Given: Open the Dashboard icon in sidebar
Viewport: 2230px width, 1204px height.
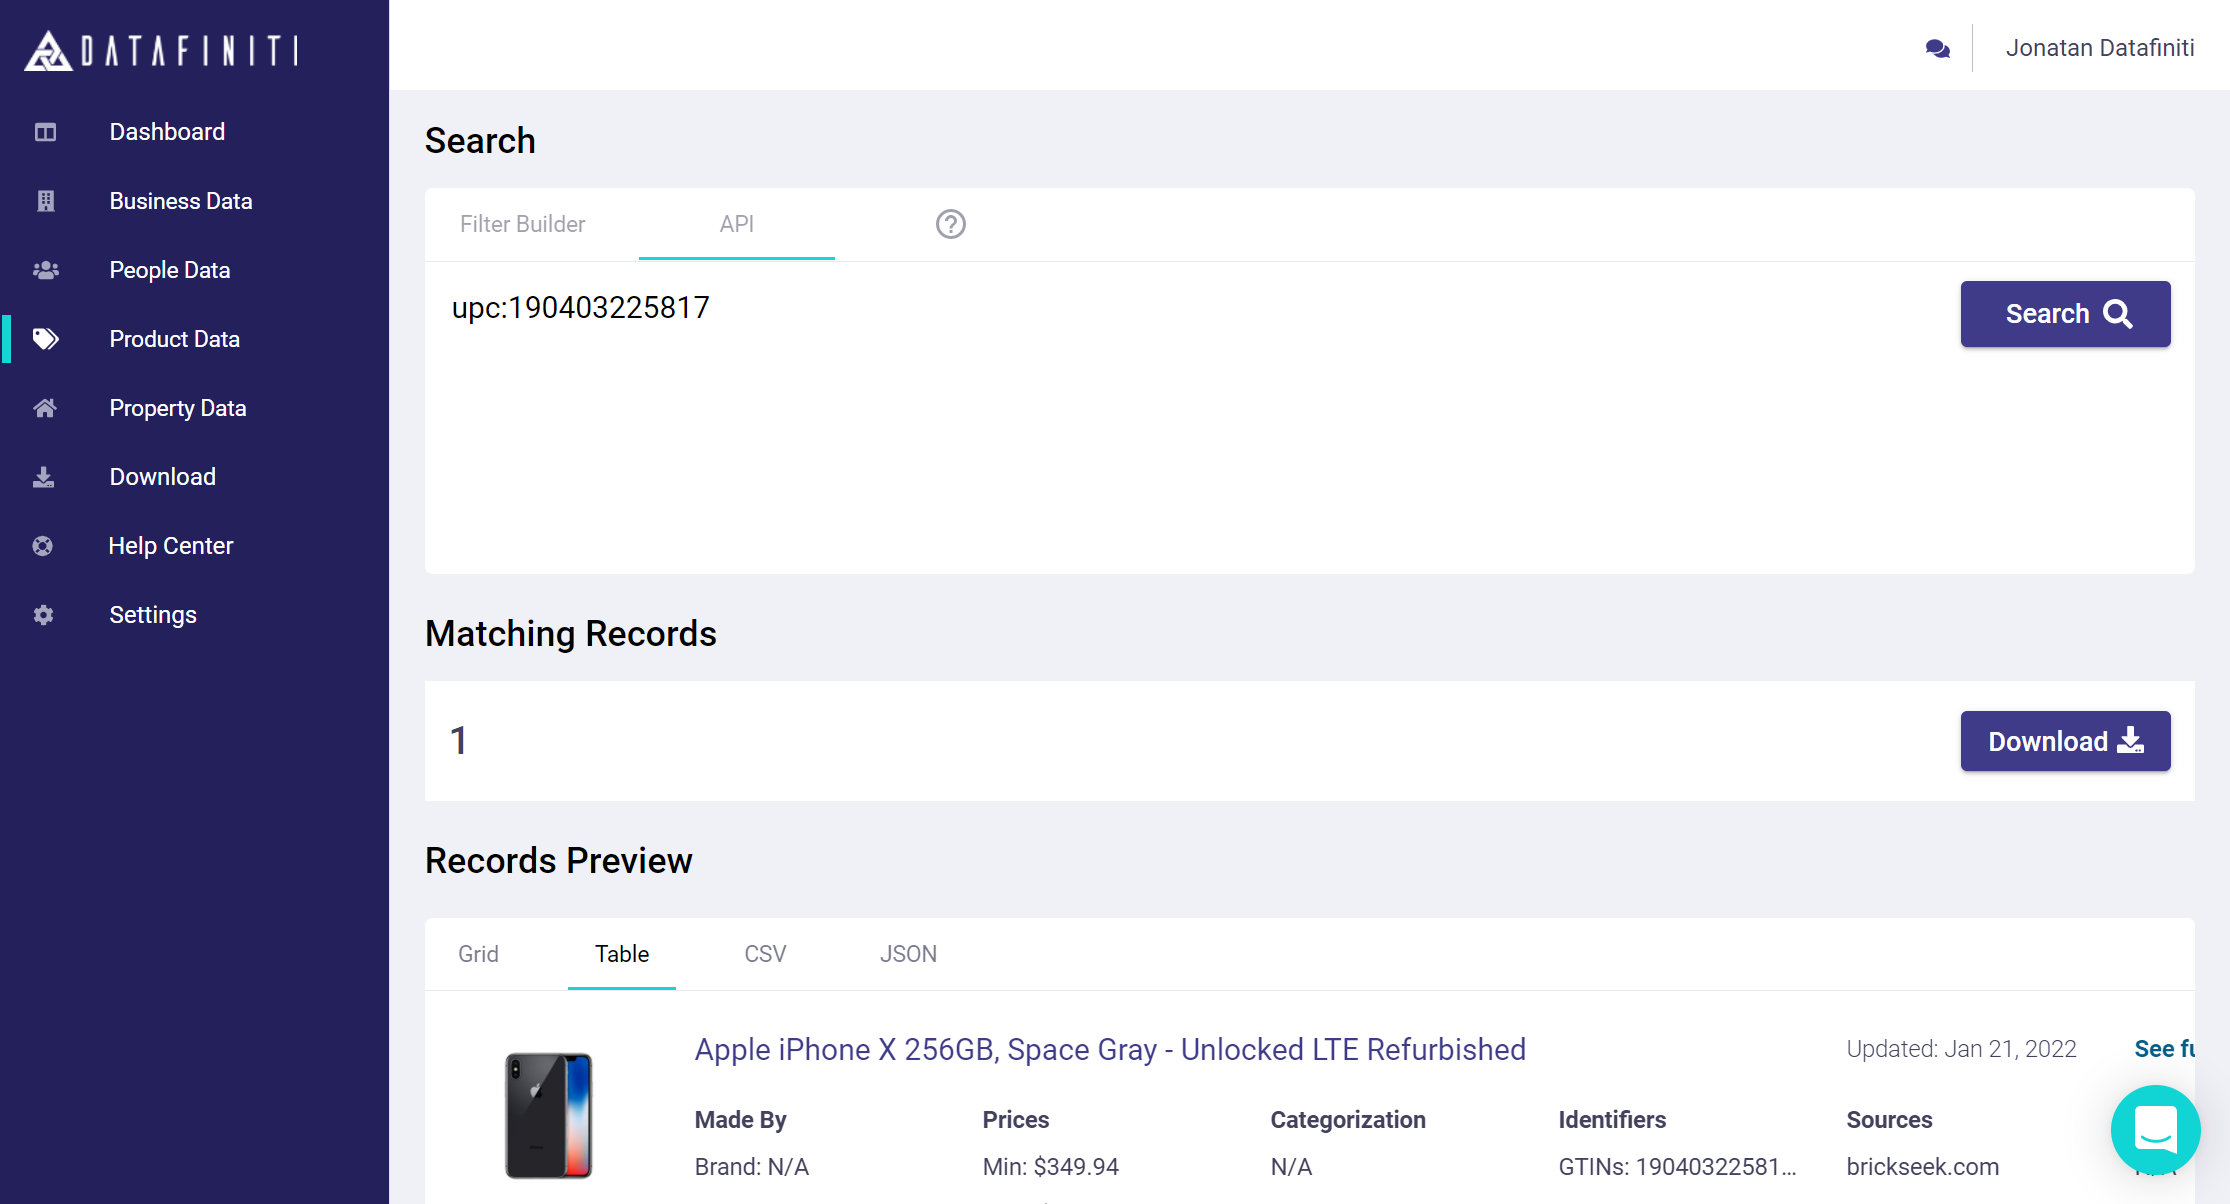Looking at the screenshot, I should [45, 132].
